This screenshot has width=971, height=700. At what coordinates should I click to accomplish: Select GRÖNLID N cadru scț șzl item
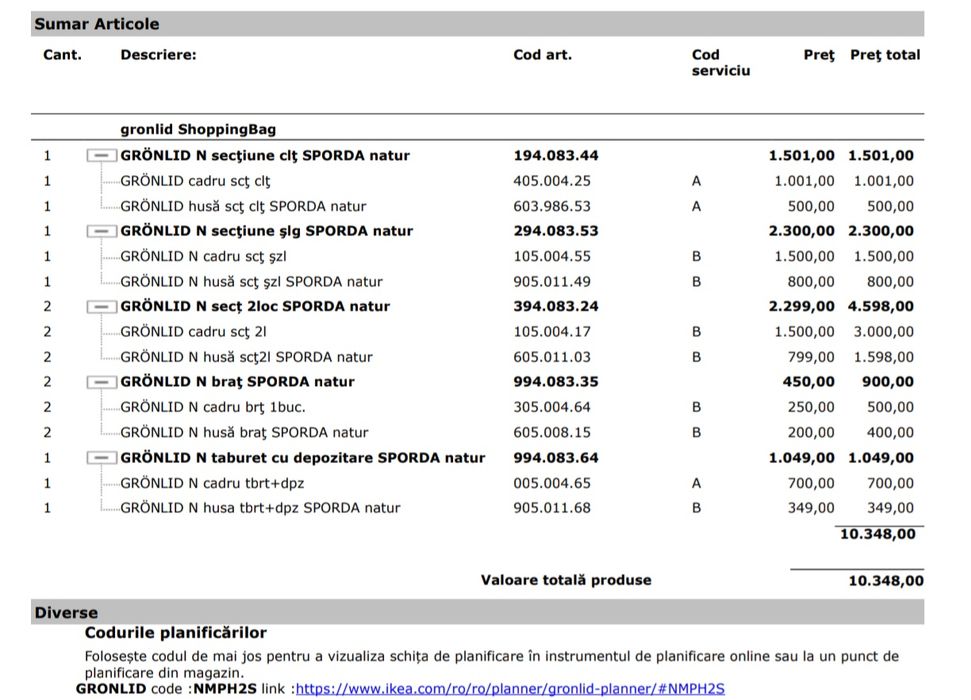pyautogui.click(x=203, y=256)
